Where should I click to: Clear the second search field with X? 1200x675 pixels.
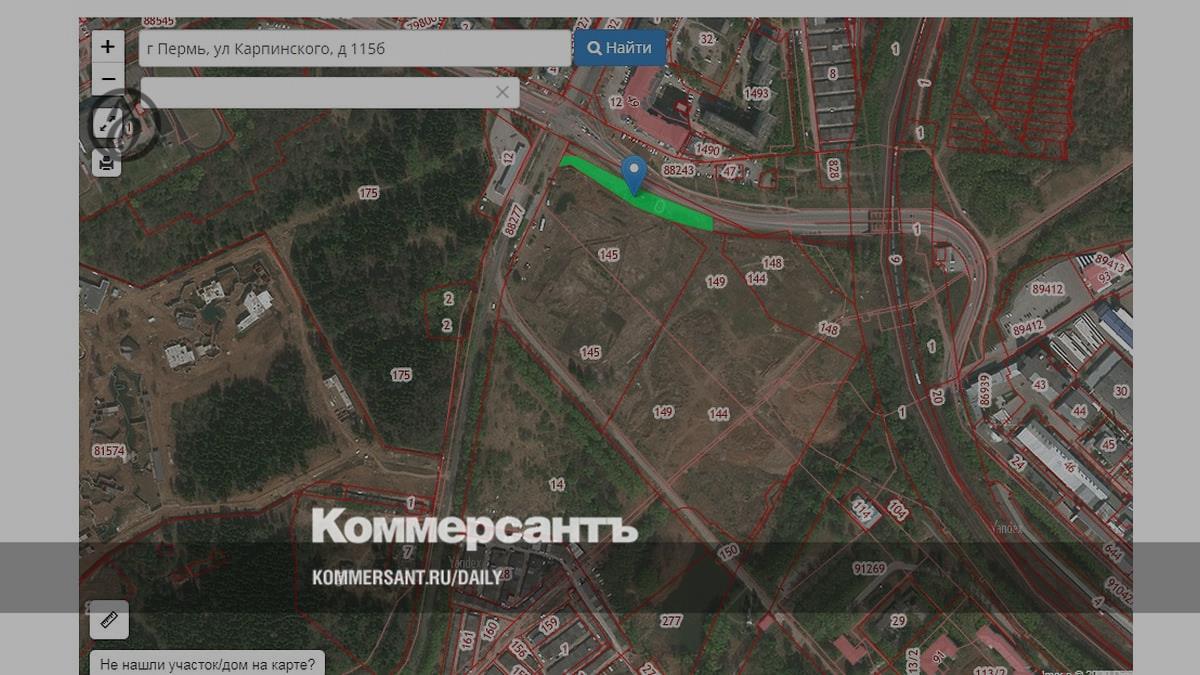pyautogui.click(x=502, y=93)
